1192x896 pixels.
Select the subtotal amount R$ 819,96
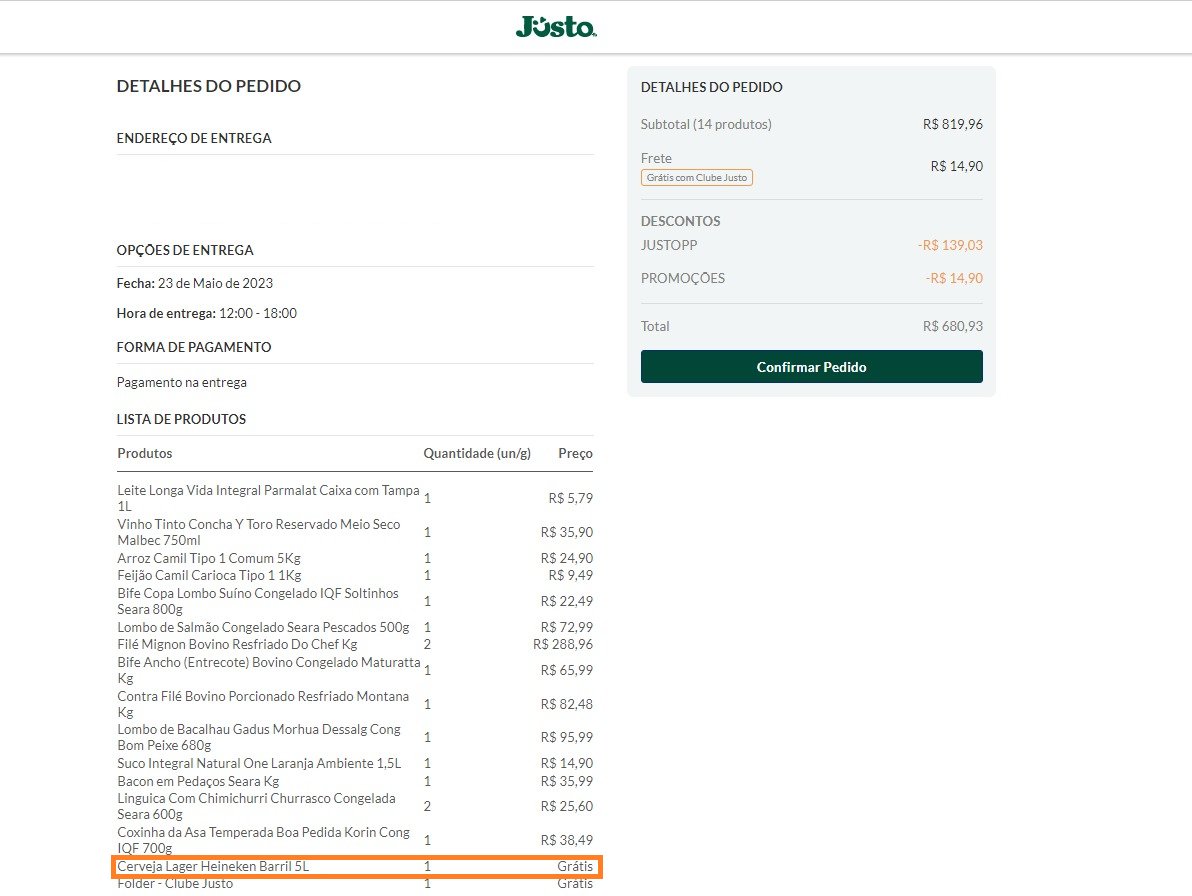coord(953,124)
